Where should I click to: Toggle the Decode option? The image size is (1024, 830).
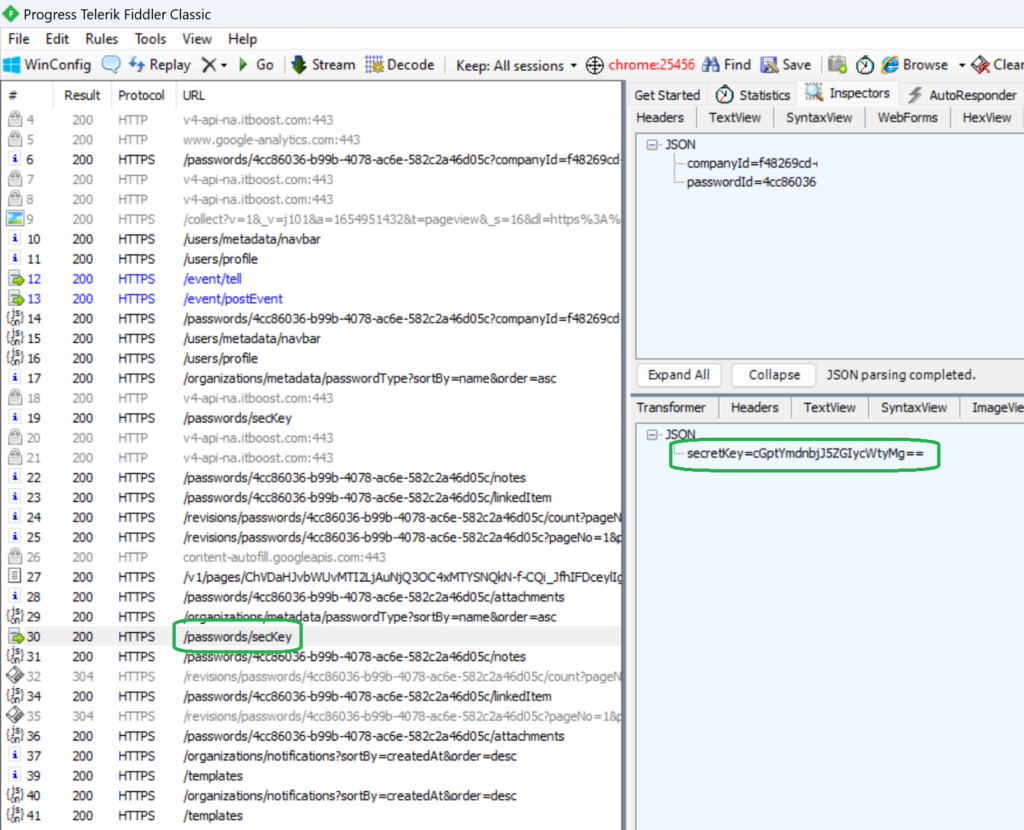400,65
